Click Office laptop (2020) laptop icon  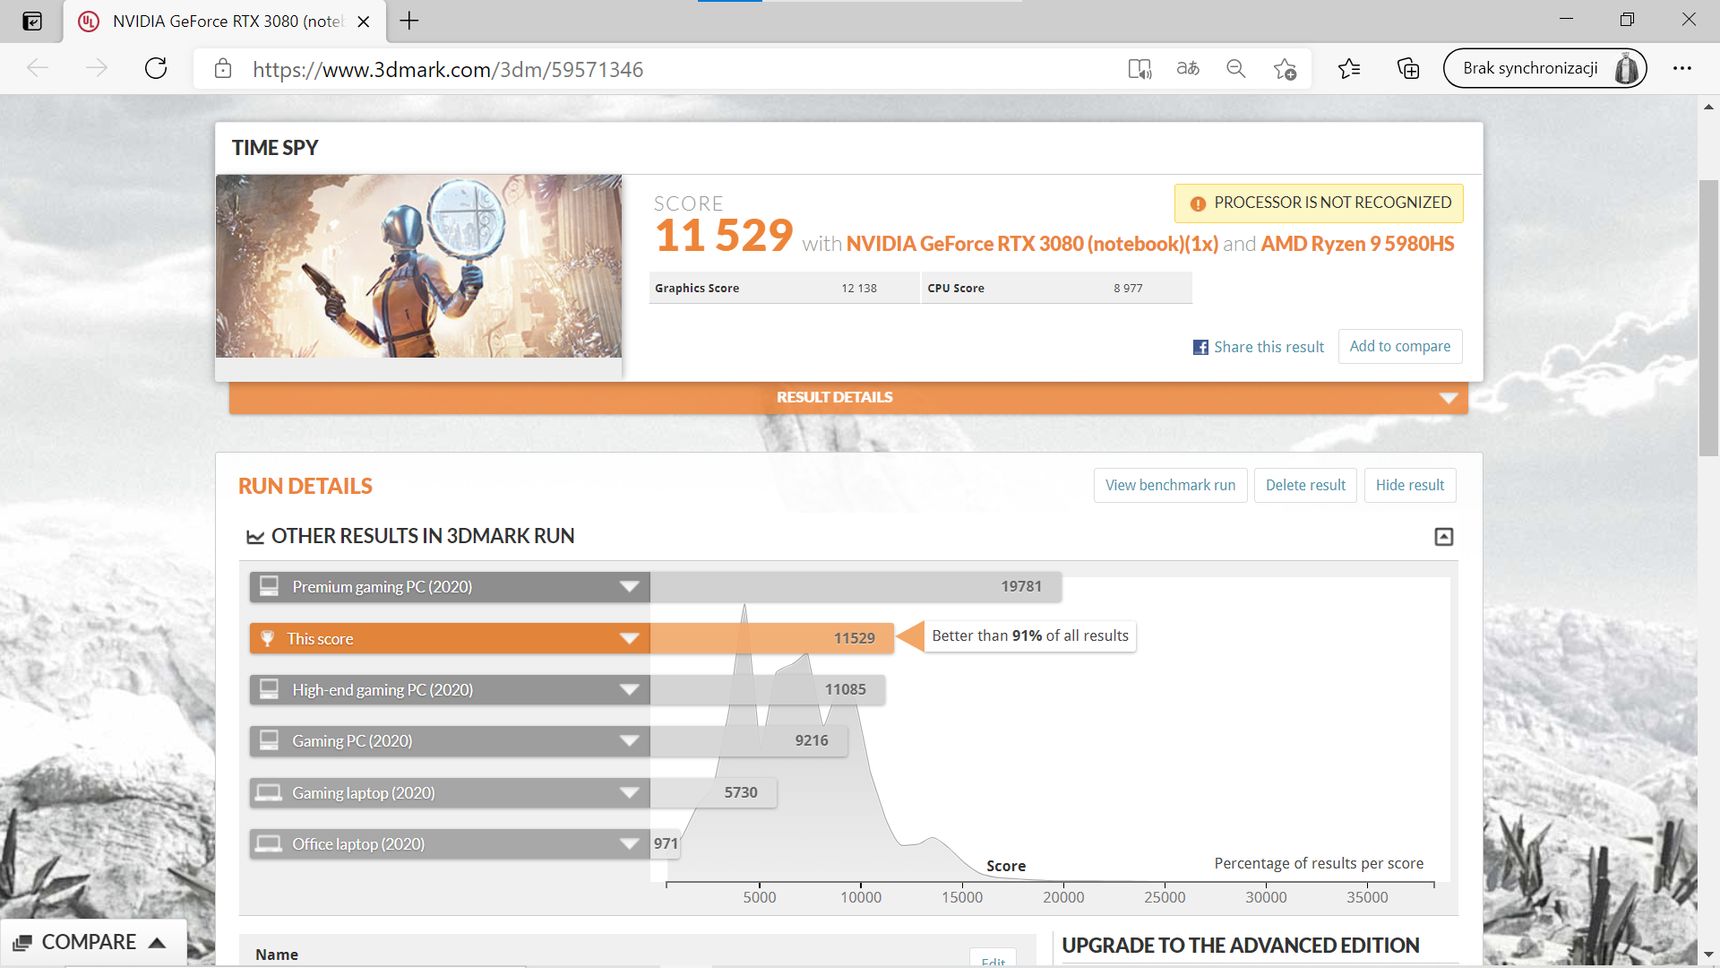pos(269,843)
